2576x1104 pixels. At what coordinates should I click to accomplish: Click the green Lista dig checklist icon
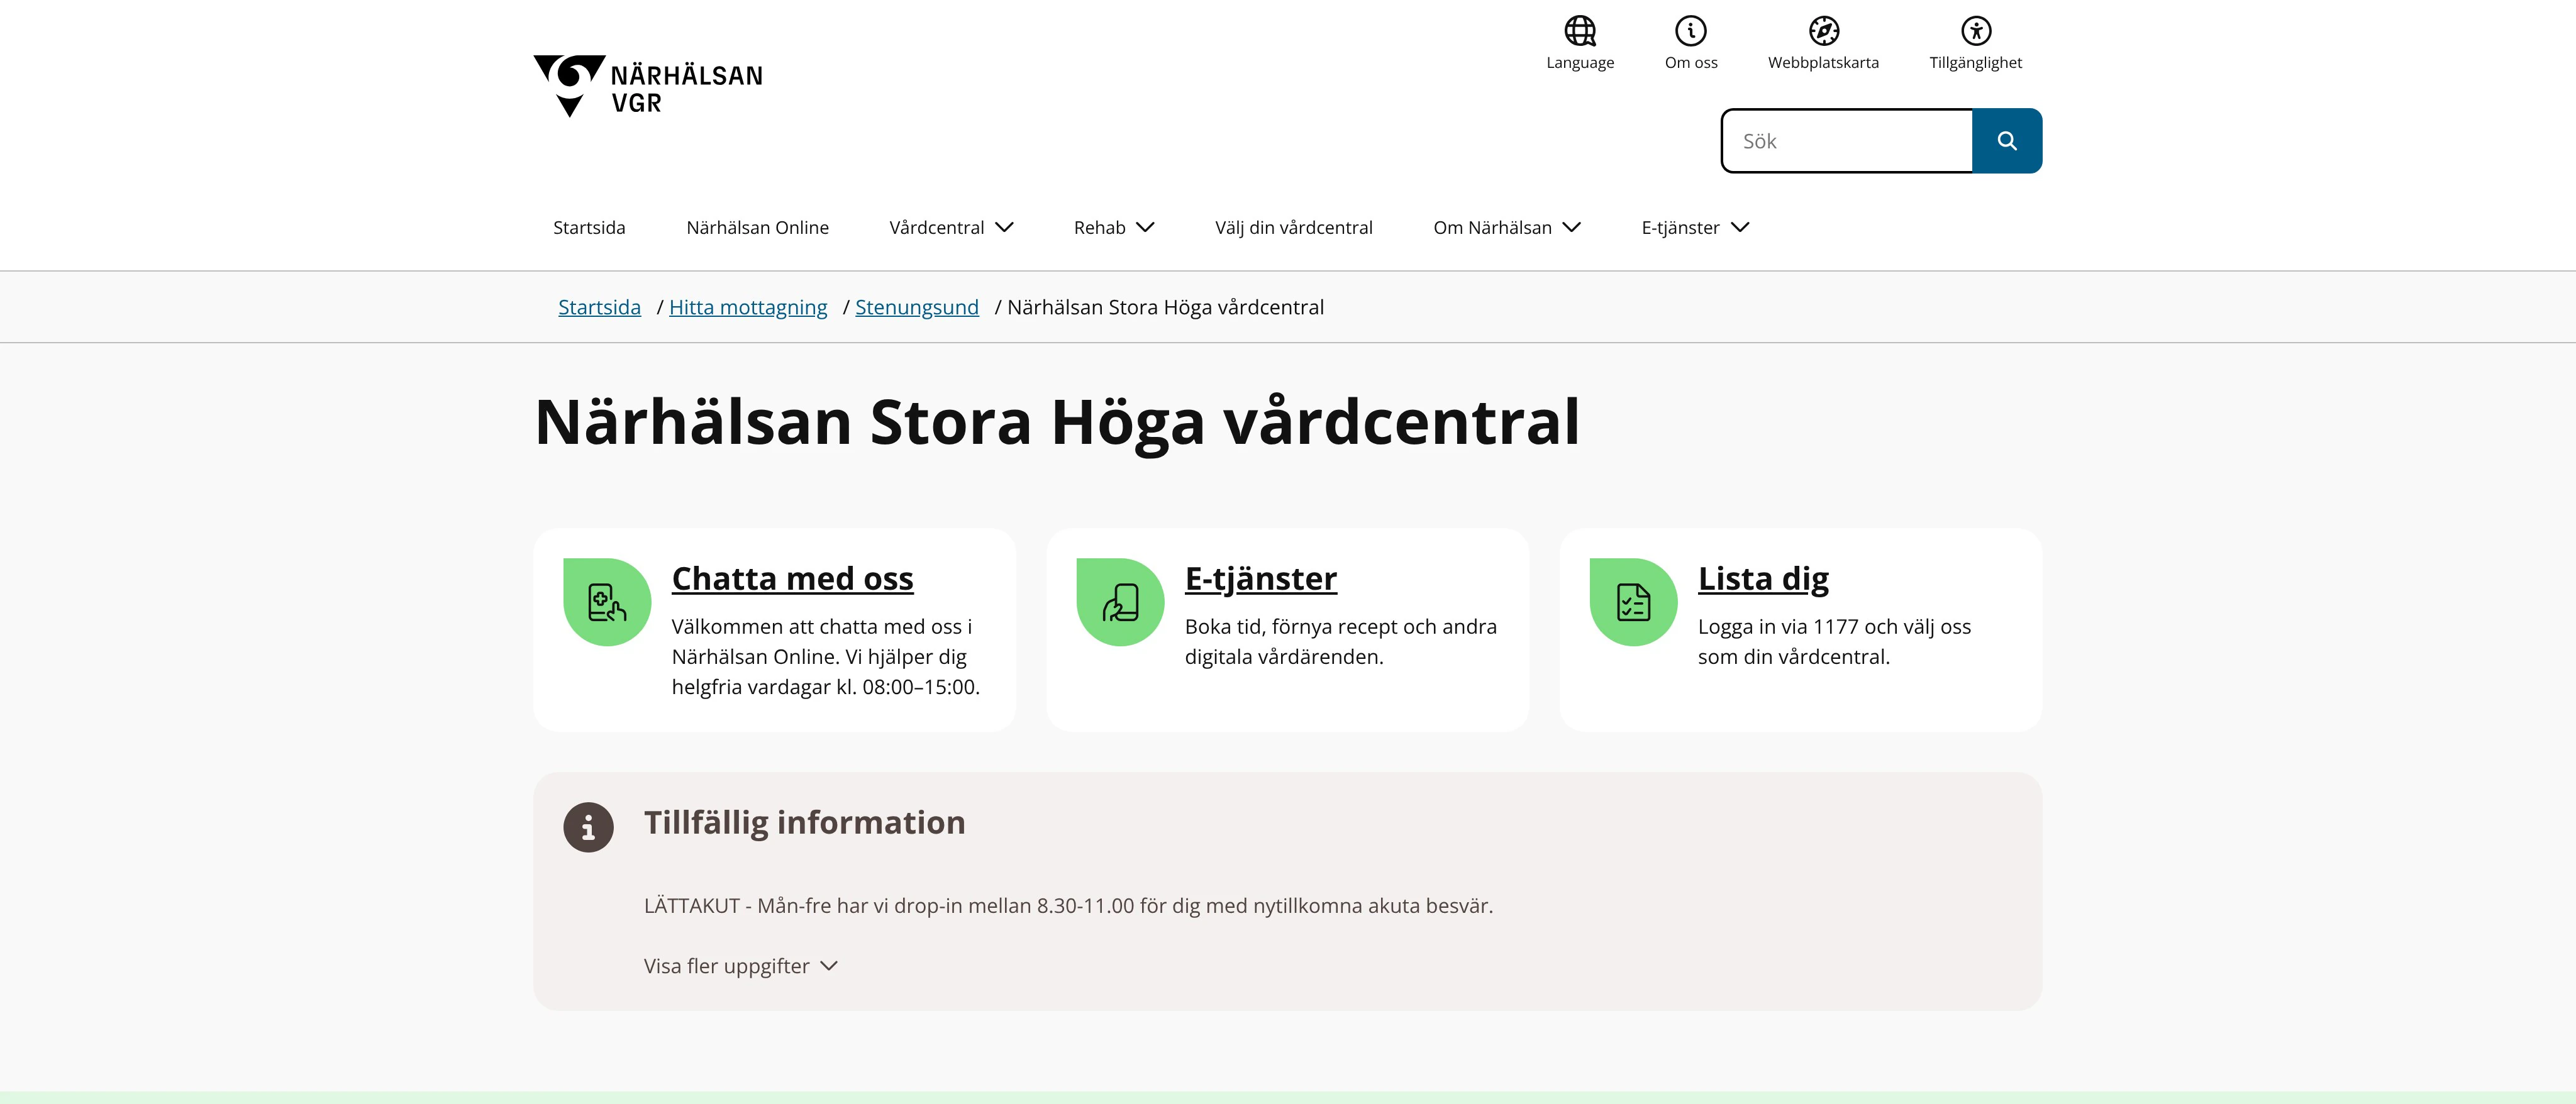[1633, 602]
